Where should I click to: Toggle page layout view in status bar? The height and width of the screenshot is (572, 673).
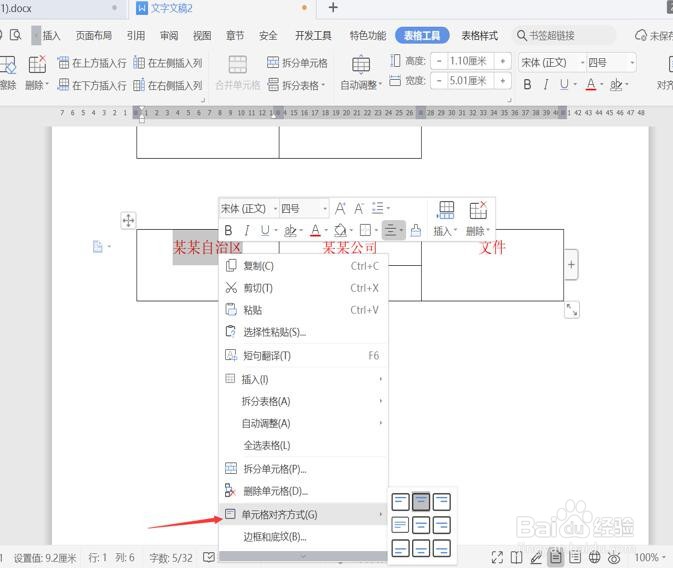[556, 557]
